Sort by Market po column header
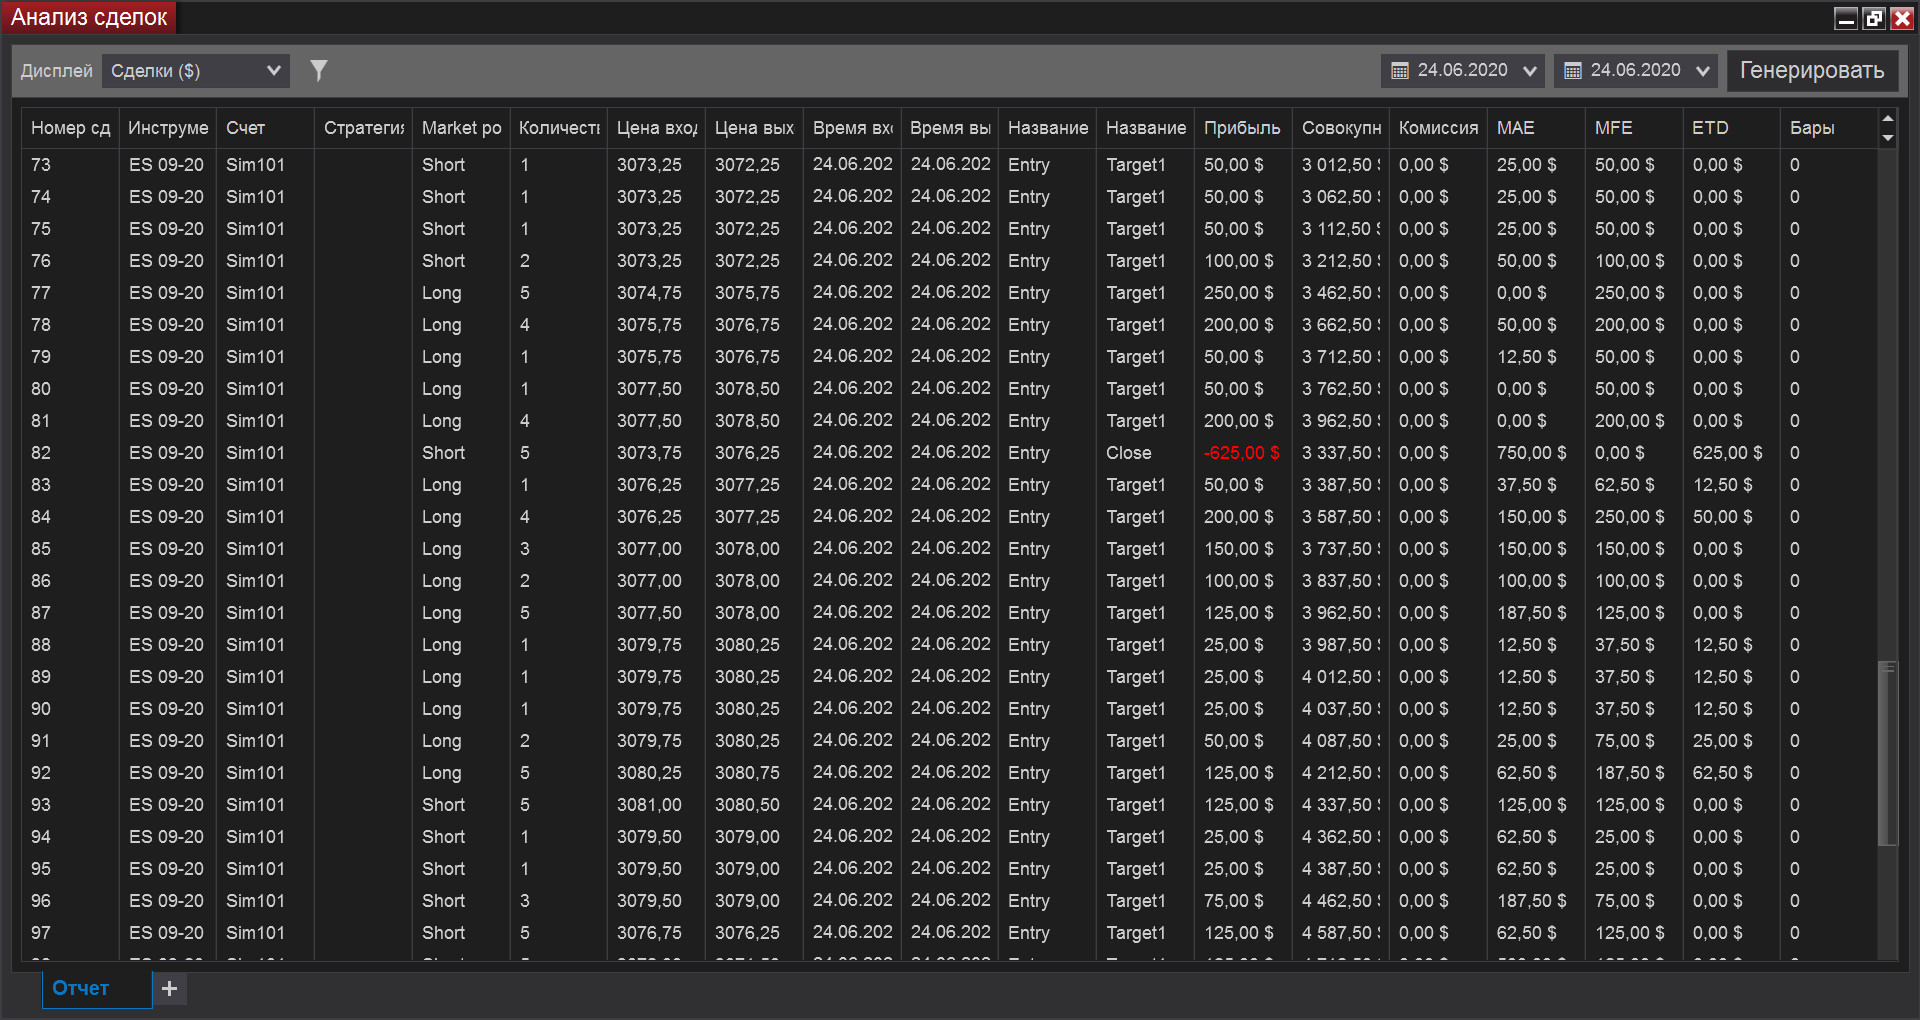Image resolution: width=1920 pixels, height=1020 pixels. point(461,128)
